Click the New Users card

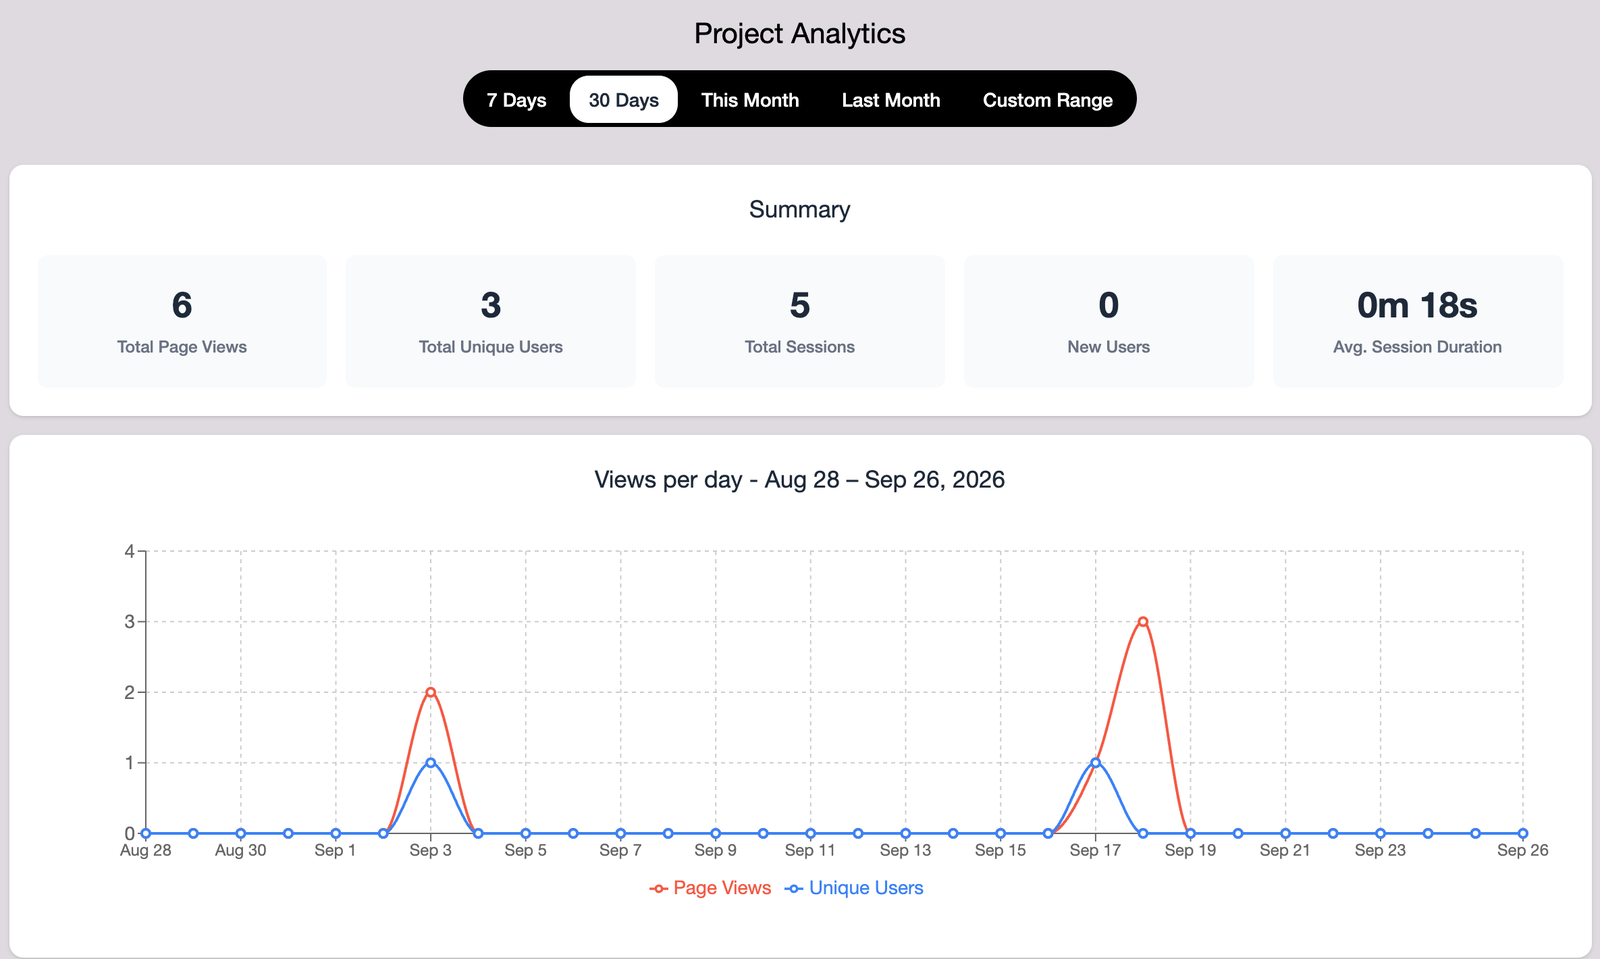(1109, 321)
